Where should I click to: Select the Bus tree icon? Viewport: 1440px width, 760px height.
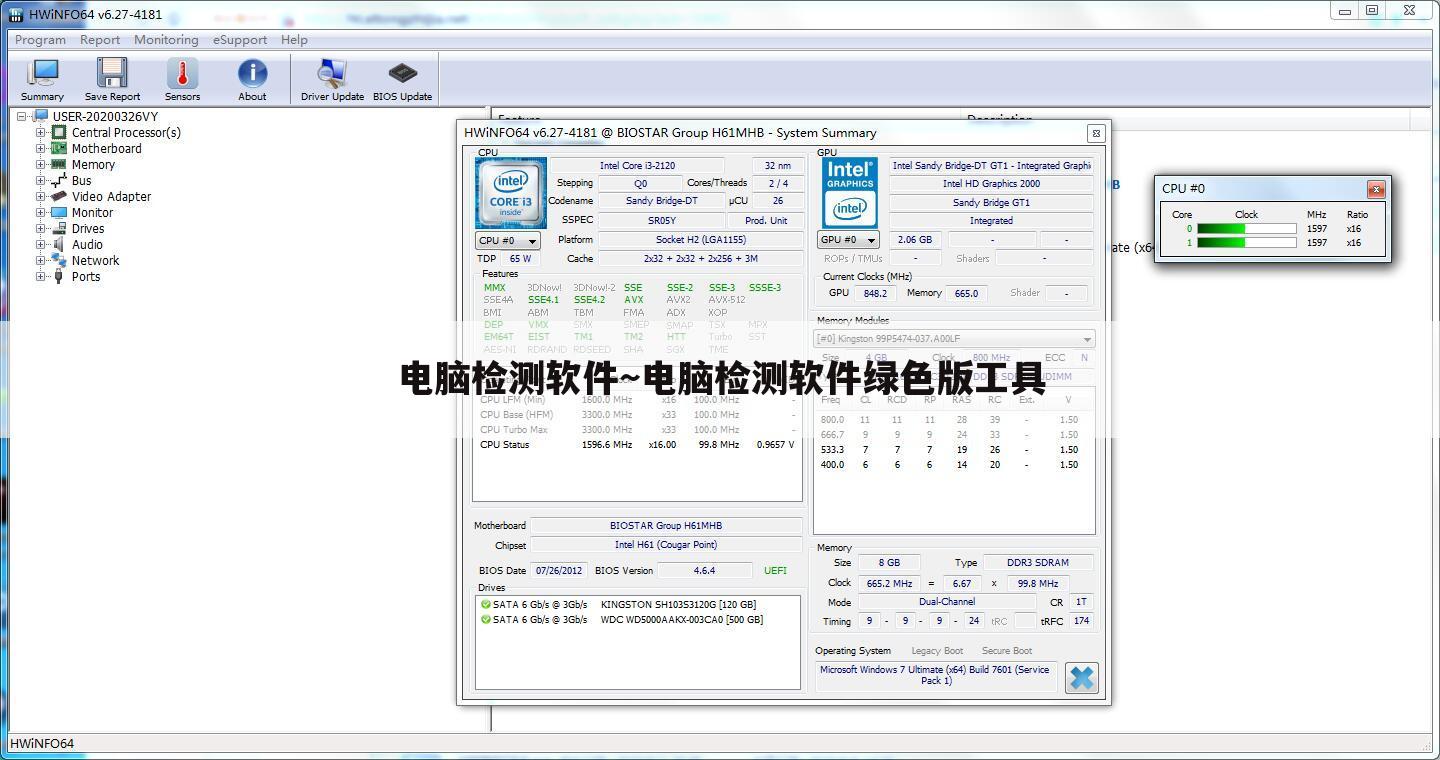tap(59, 180)
